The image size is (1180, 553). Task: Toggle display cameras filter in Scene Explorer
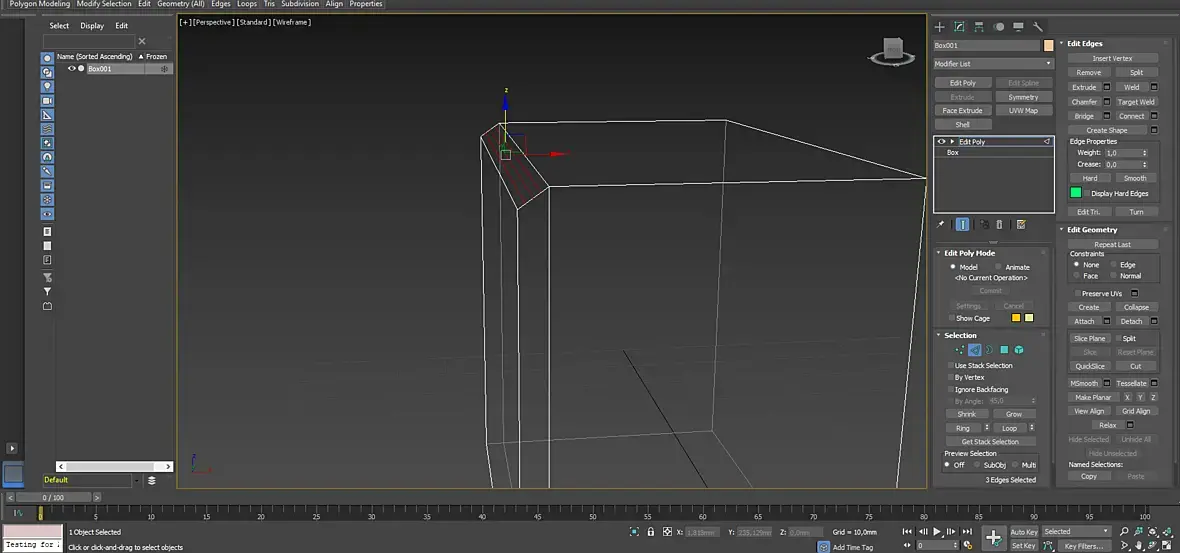47,101
